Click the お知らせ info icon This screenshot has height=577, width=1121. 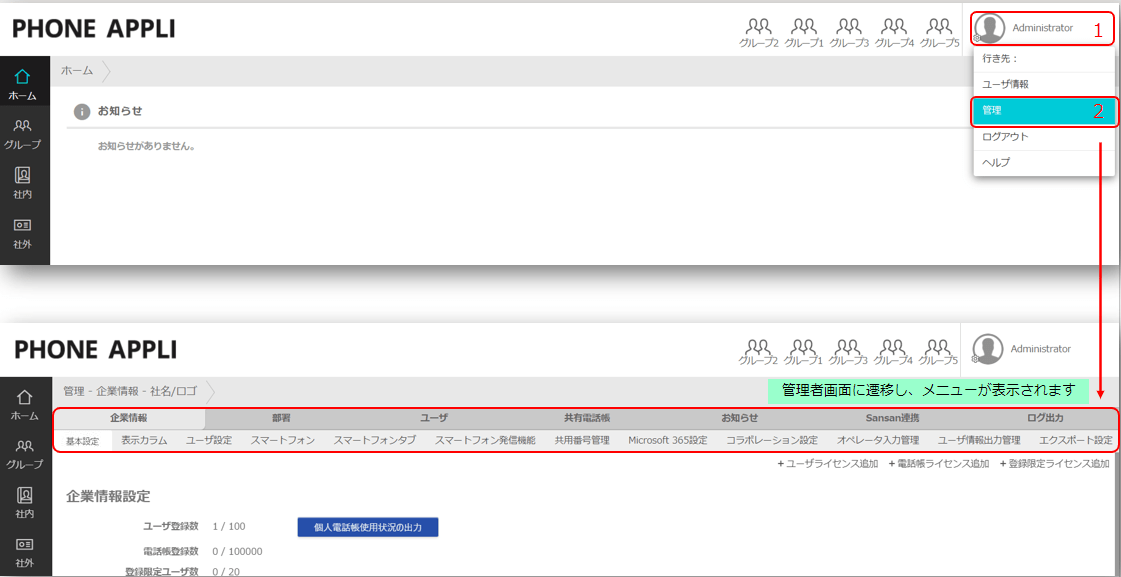83,112
